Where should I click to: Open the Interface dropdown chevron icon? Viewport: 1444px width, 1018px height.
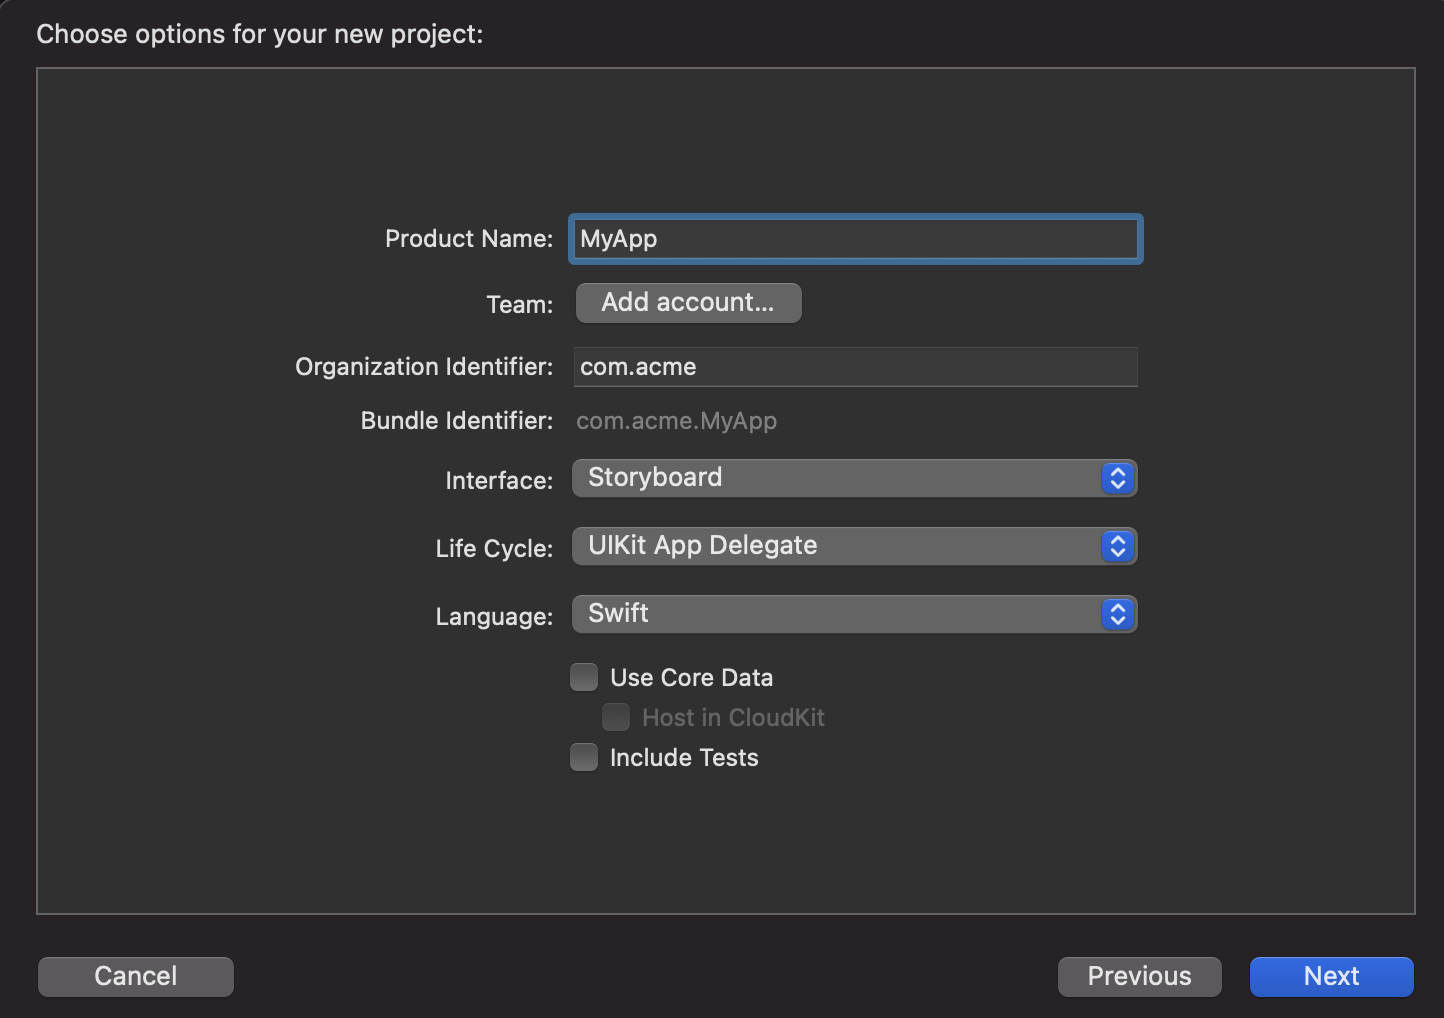tap(1117, 478)
